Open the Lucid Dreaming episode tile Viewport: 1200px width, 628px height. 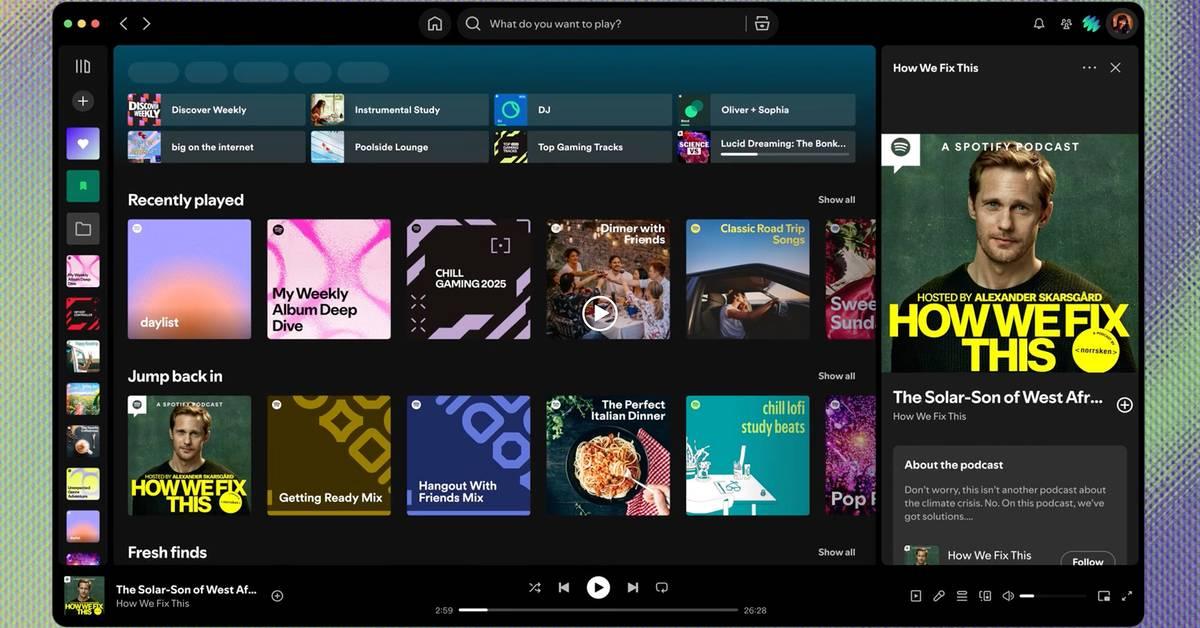coord(766,147)
